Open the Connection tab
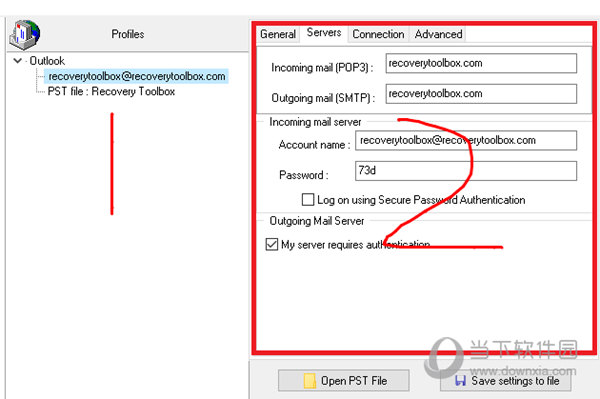The width and height of the screenshot is (600, 399). [x=378, y=34]
